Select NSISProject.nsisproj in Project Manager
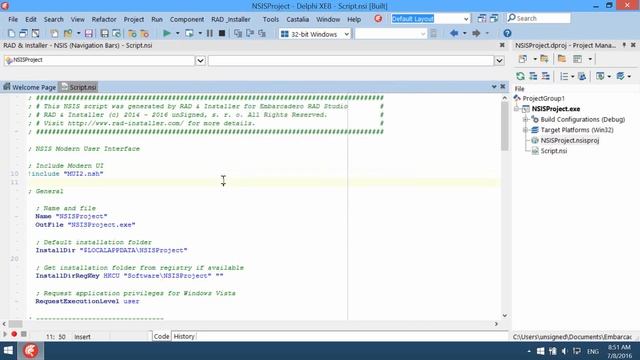The width and height of the screenshot is (640, 360). 569,140
